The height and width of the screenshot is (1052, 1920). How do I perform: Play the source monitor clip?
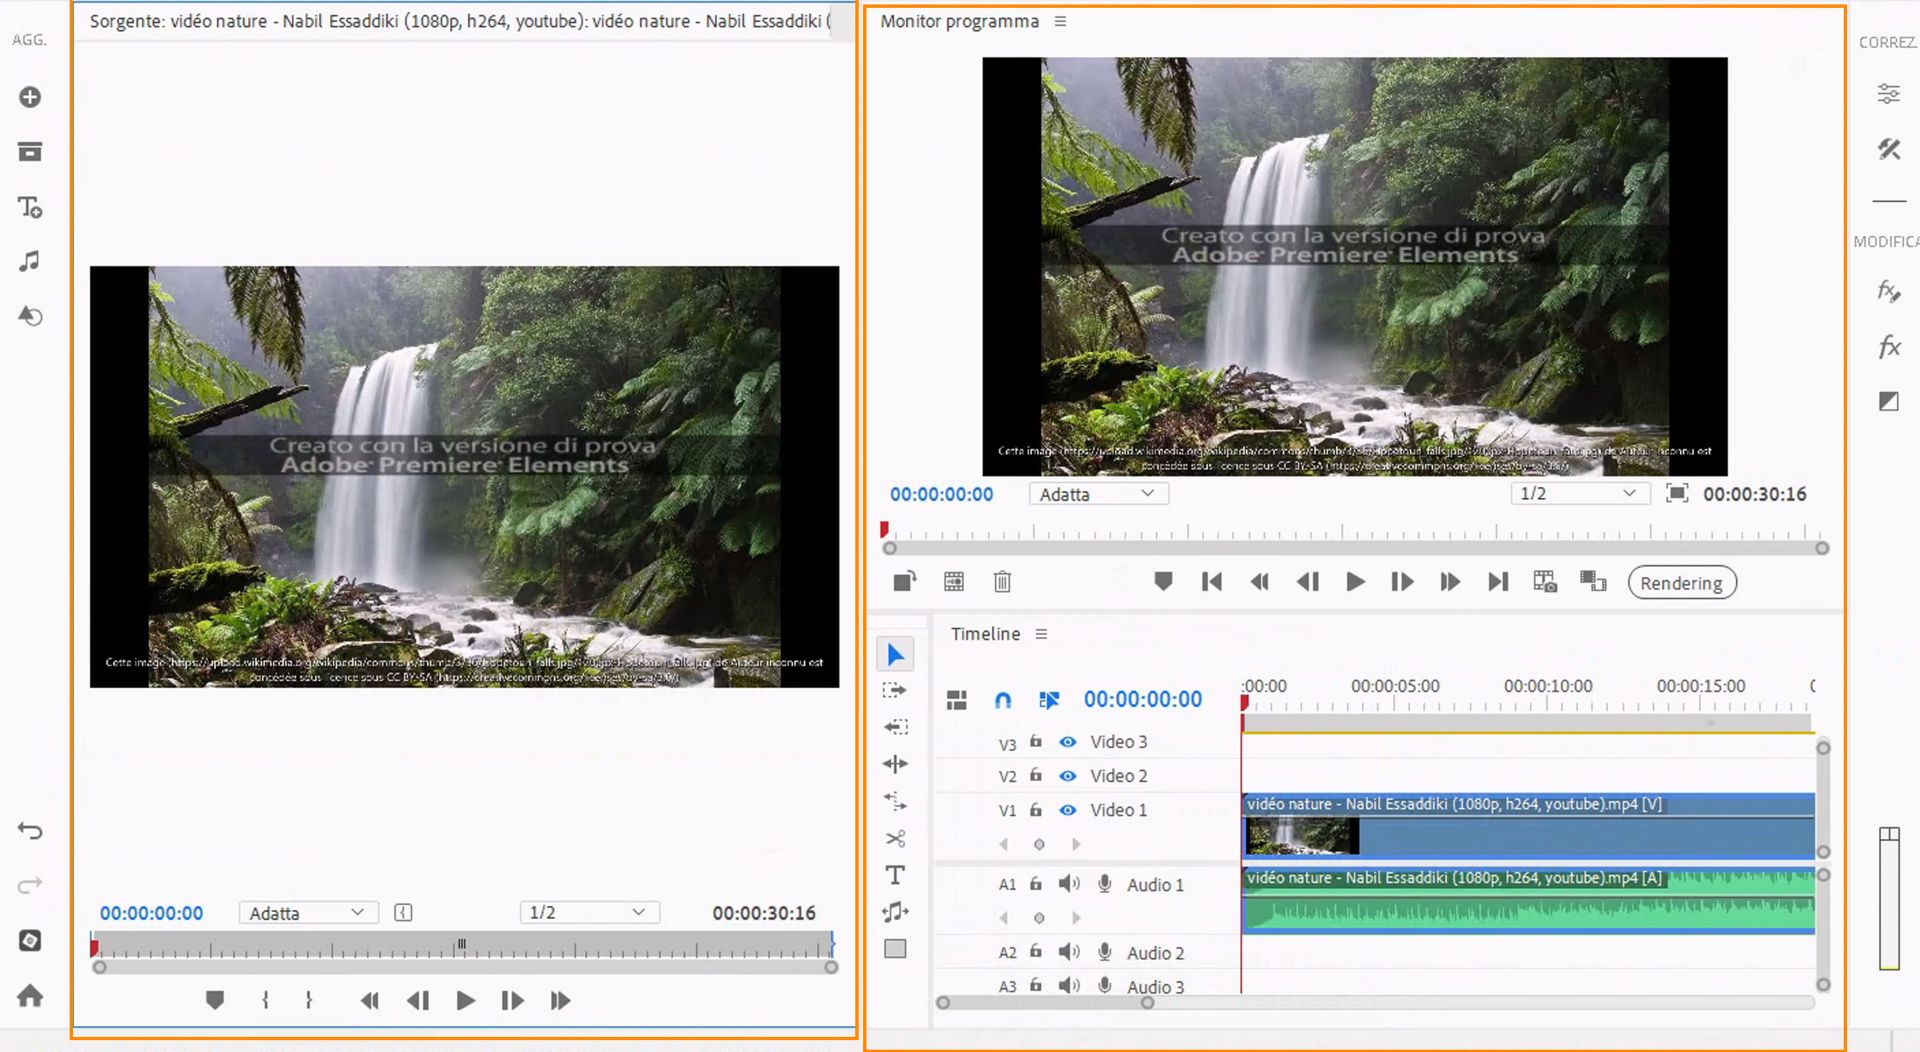click(465, 1000)
